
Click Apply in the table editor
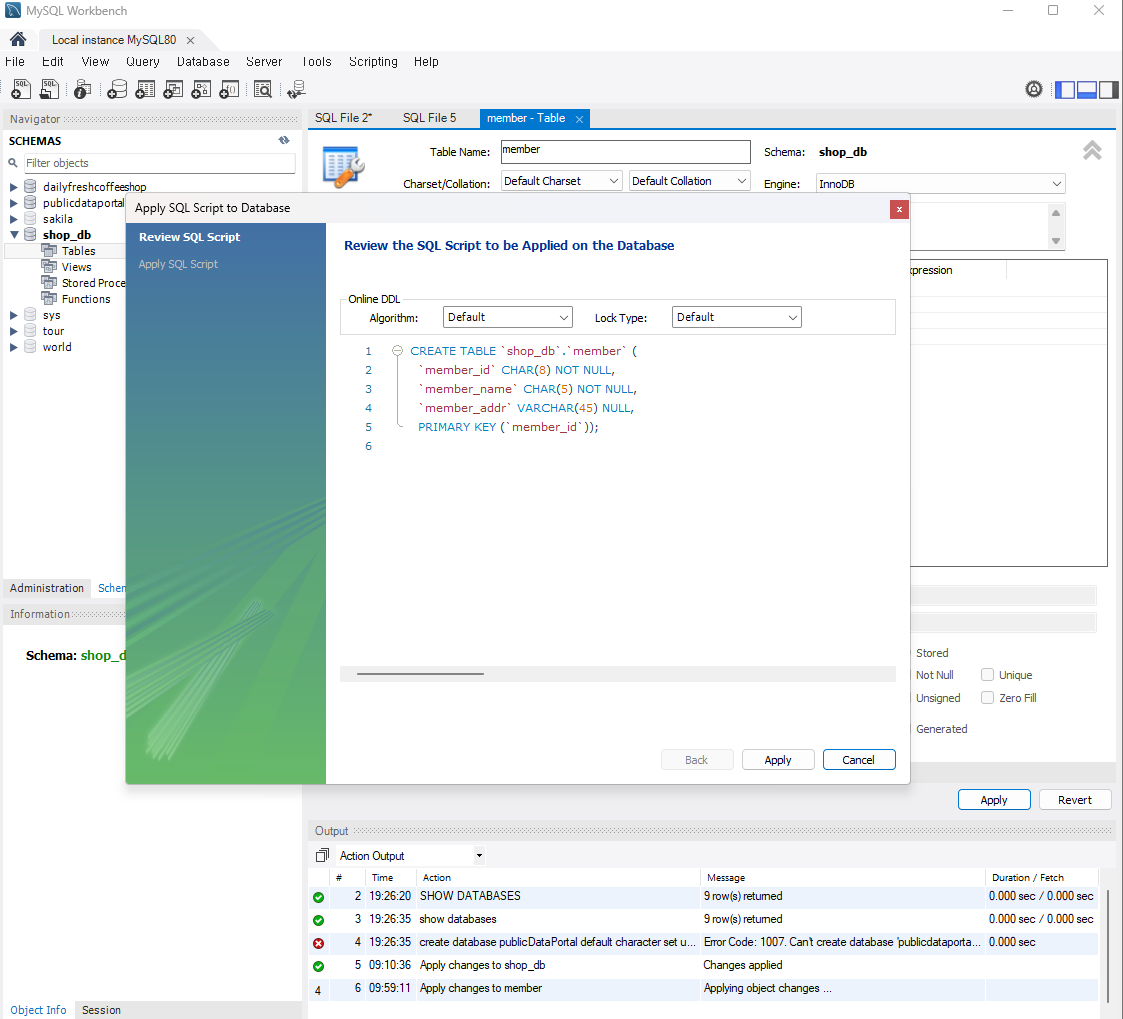[x=994, y=800]
